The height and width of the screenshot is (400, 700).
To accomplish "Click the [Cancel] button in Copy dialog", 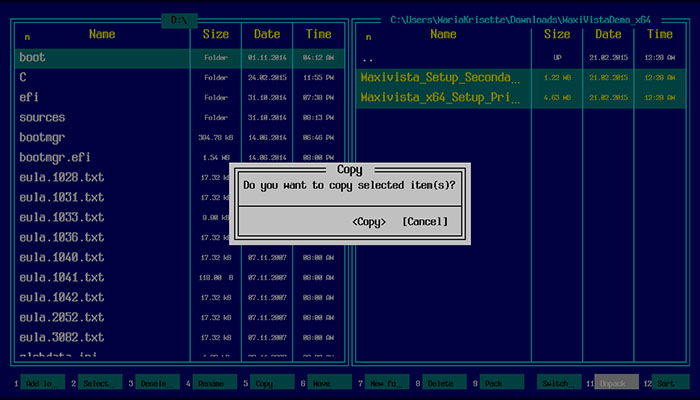I will tap(425, 222).
